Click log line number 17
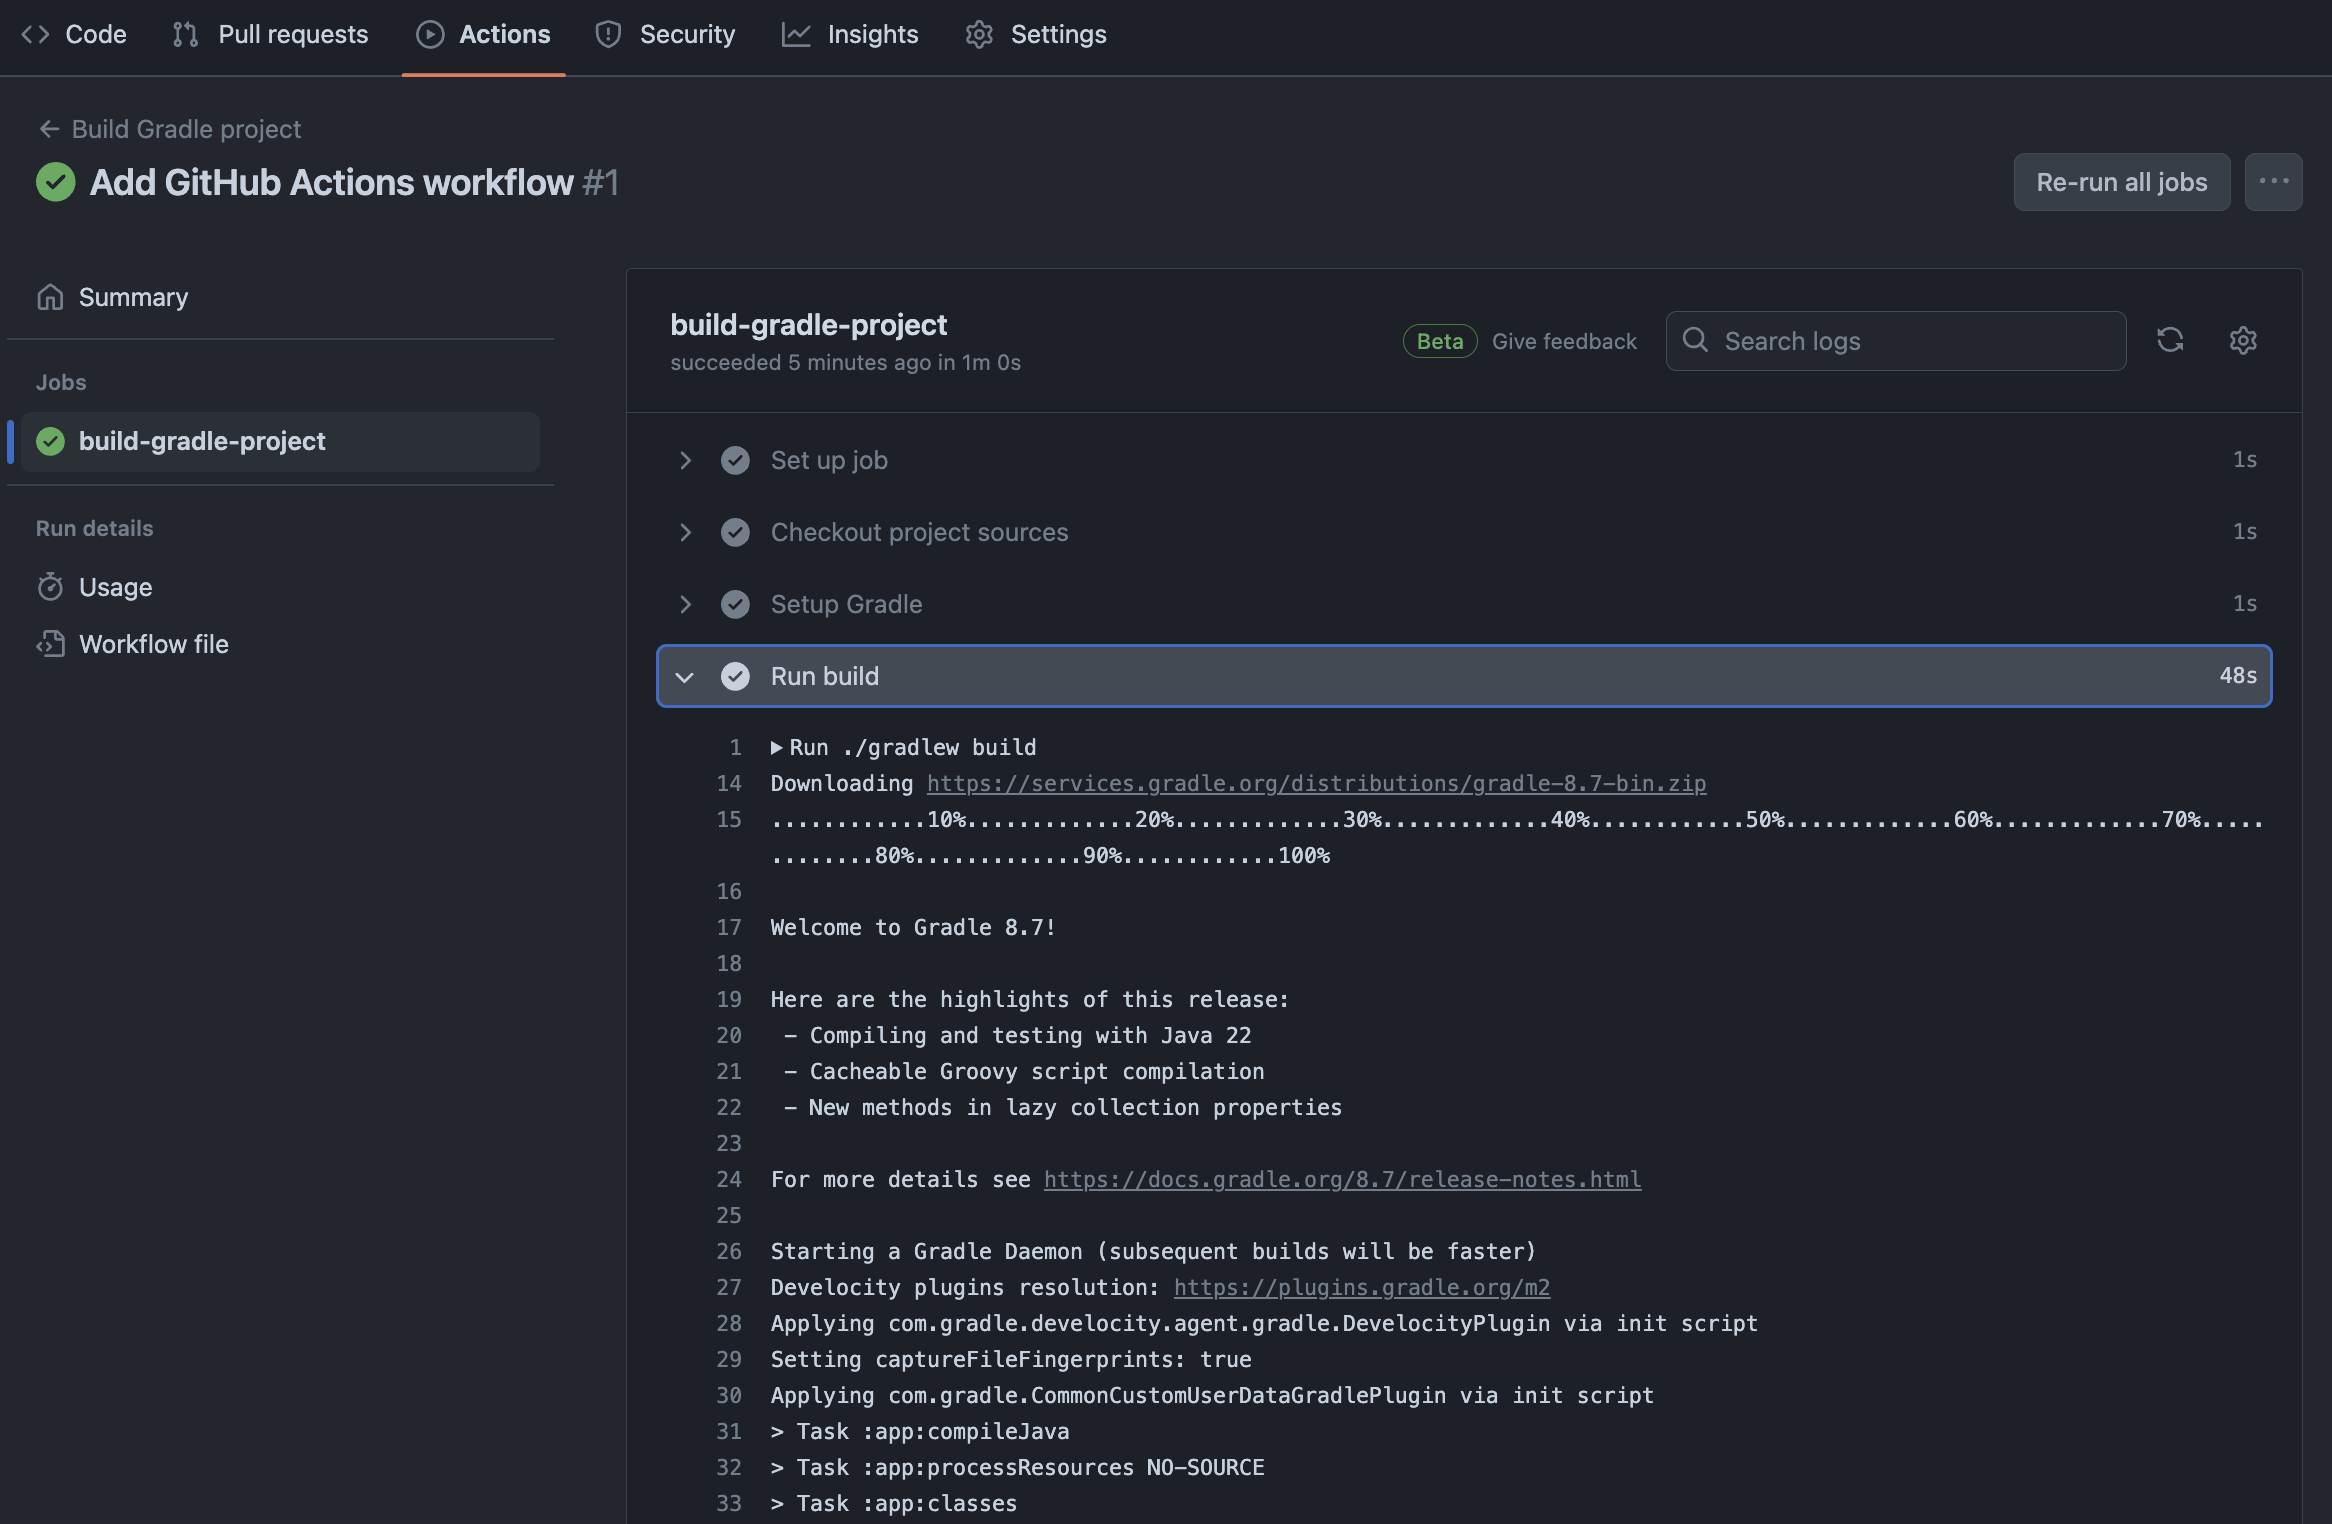Viewport: 2332px width, 1524px height. 729,927
